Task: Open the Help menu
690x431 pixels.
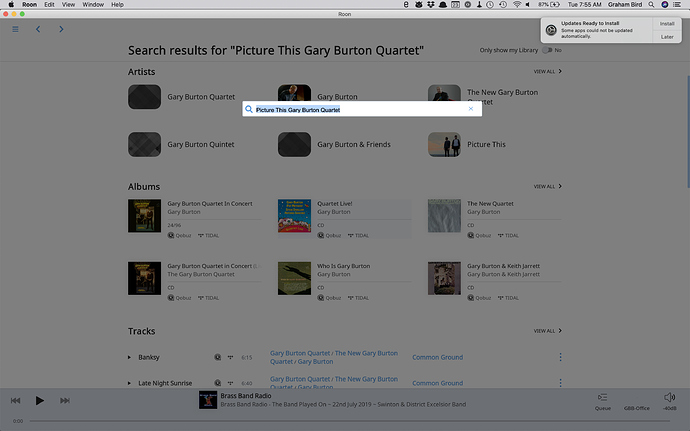Action: tap(117, 4)
